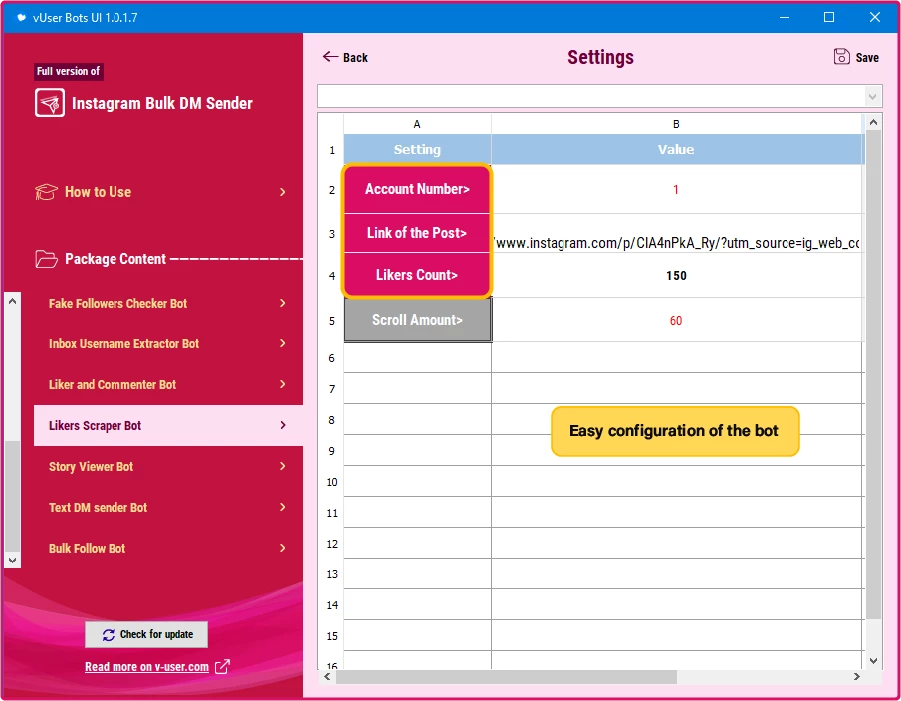The image size is (901, 701).
Task: Click the Package Content folder icon
Action: pos(46,259)
